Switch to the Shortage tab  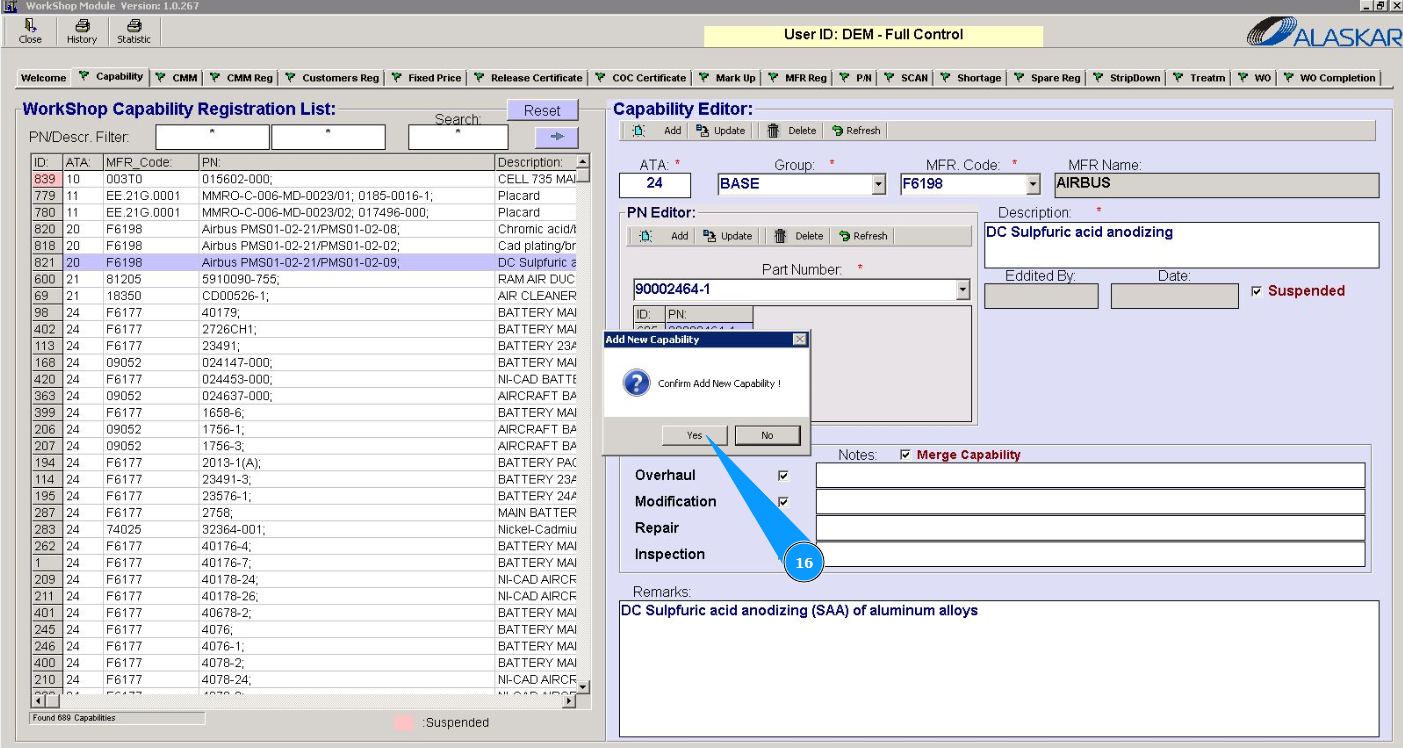[x=970, y=78]
